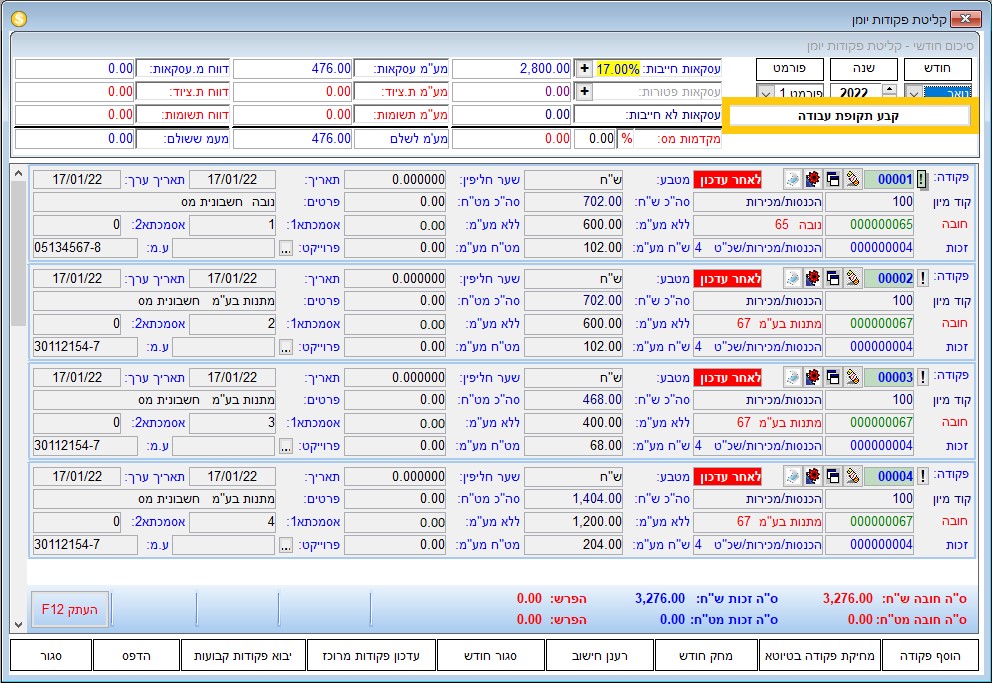Click the entries list scrollbar down arrow
Viewport: 992px width, 683px height.
pos(18,625)
